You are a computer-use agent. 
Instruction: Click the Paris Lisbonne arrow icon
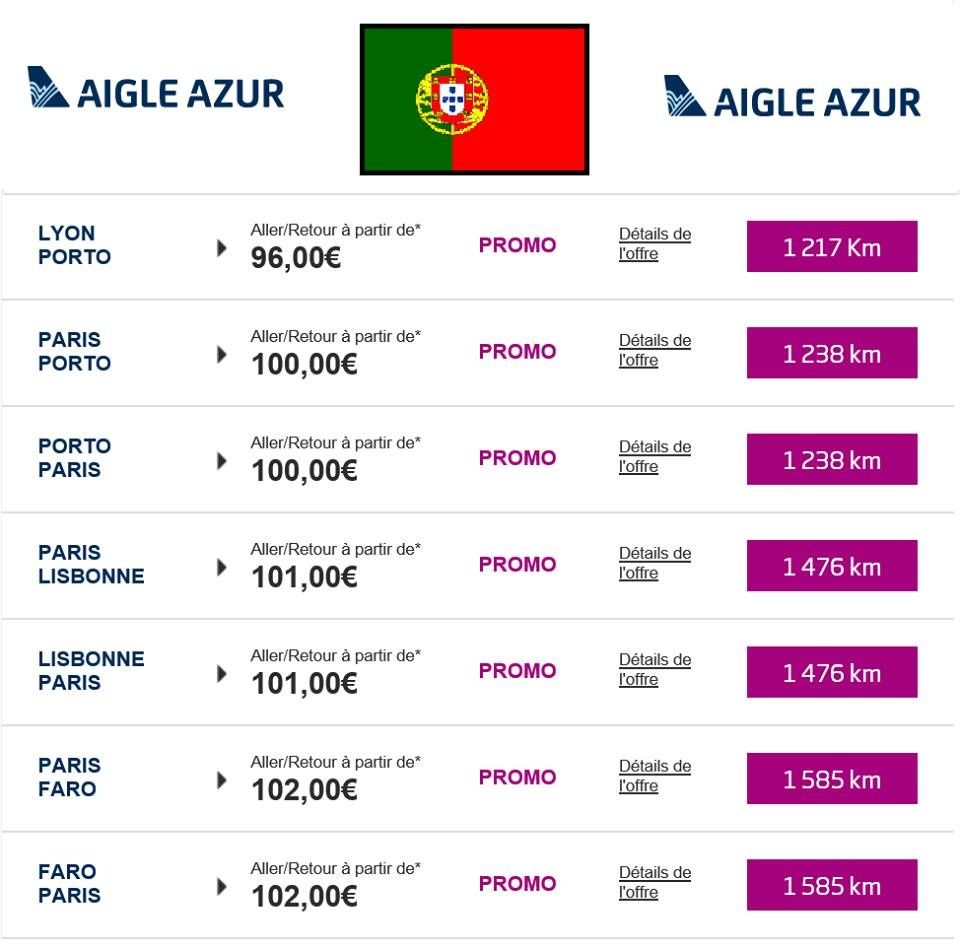coord(222,568)
